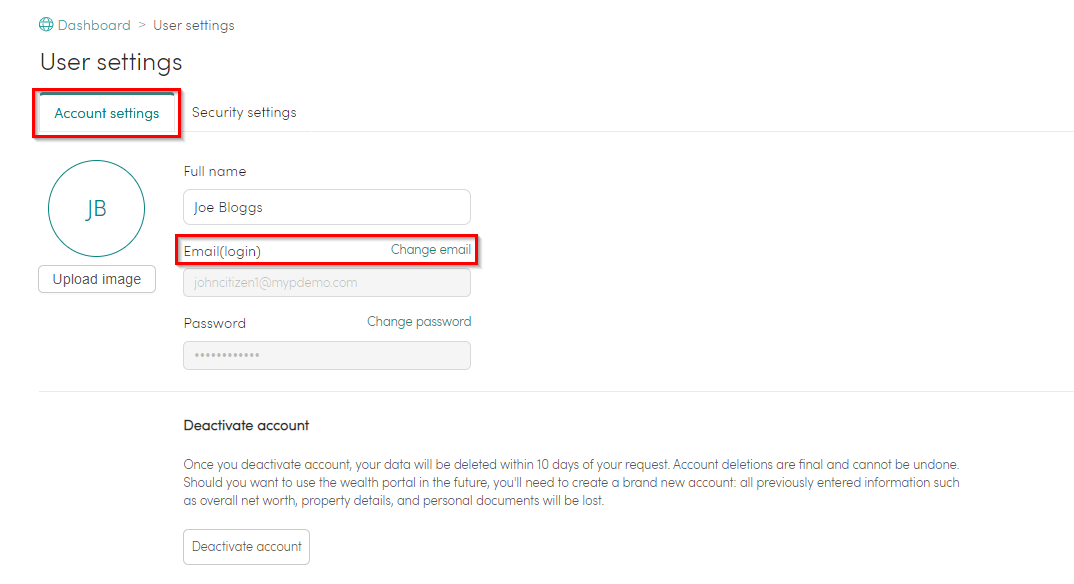The height and width of the screenshot is (584, 1074).
Task: Switch to the Account settings tab
Action: [x=107, y=113]
